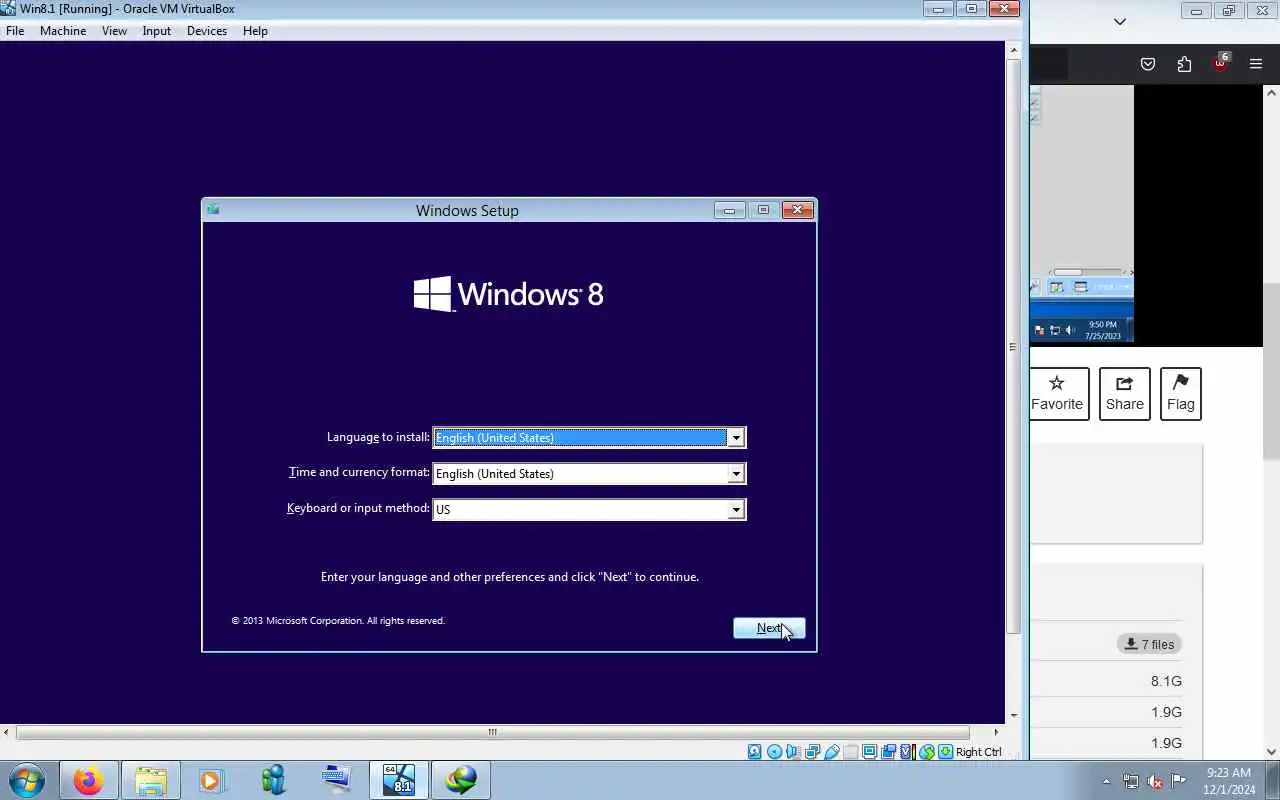Open the VirtualBox File menu

[15, 31]
